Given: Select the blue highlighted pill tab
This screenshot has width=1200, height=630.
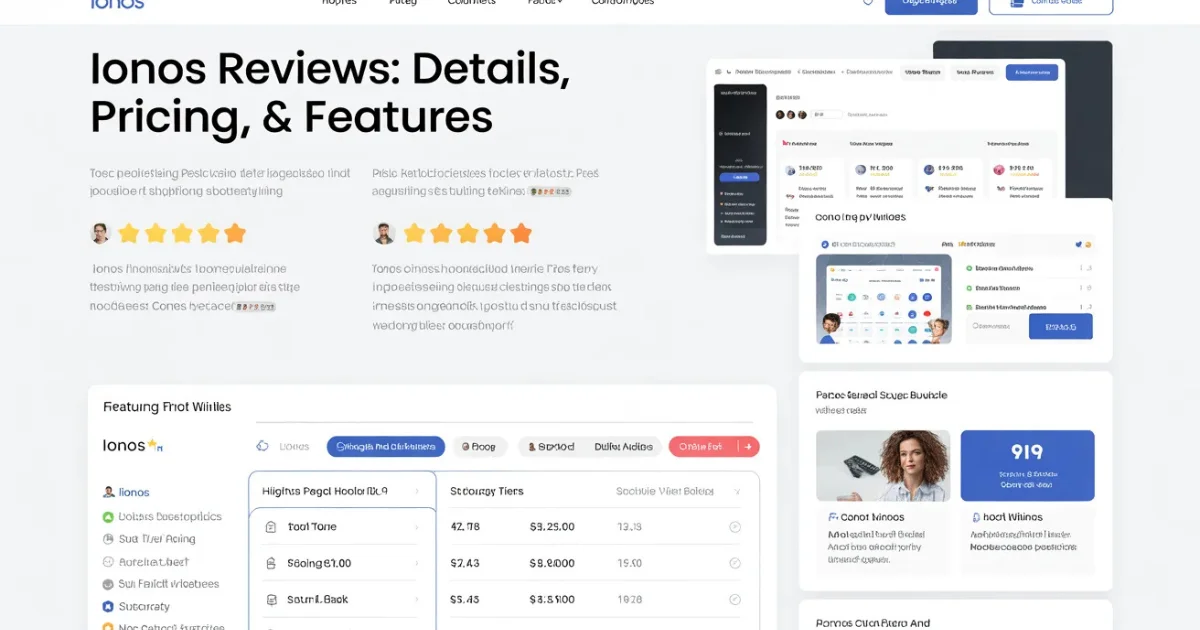Looking at the screenshot, I should 386,447.
